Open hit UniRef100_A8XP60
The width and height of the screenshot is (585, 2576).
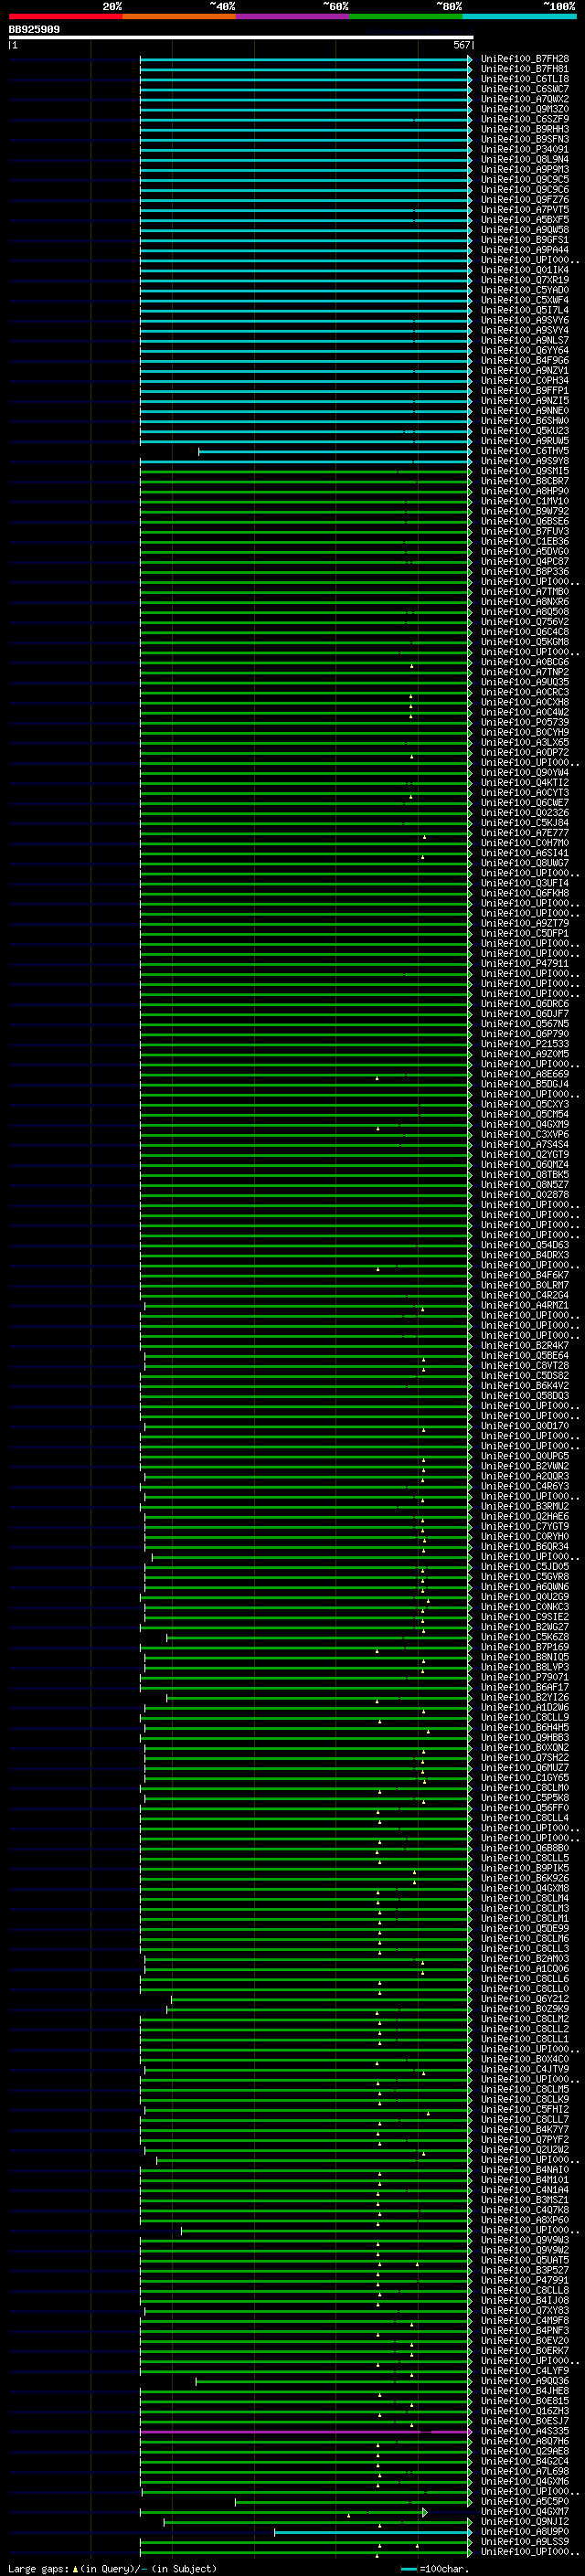pyautogui.click(x=524, y=2219)
